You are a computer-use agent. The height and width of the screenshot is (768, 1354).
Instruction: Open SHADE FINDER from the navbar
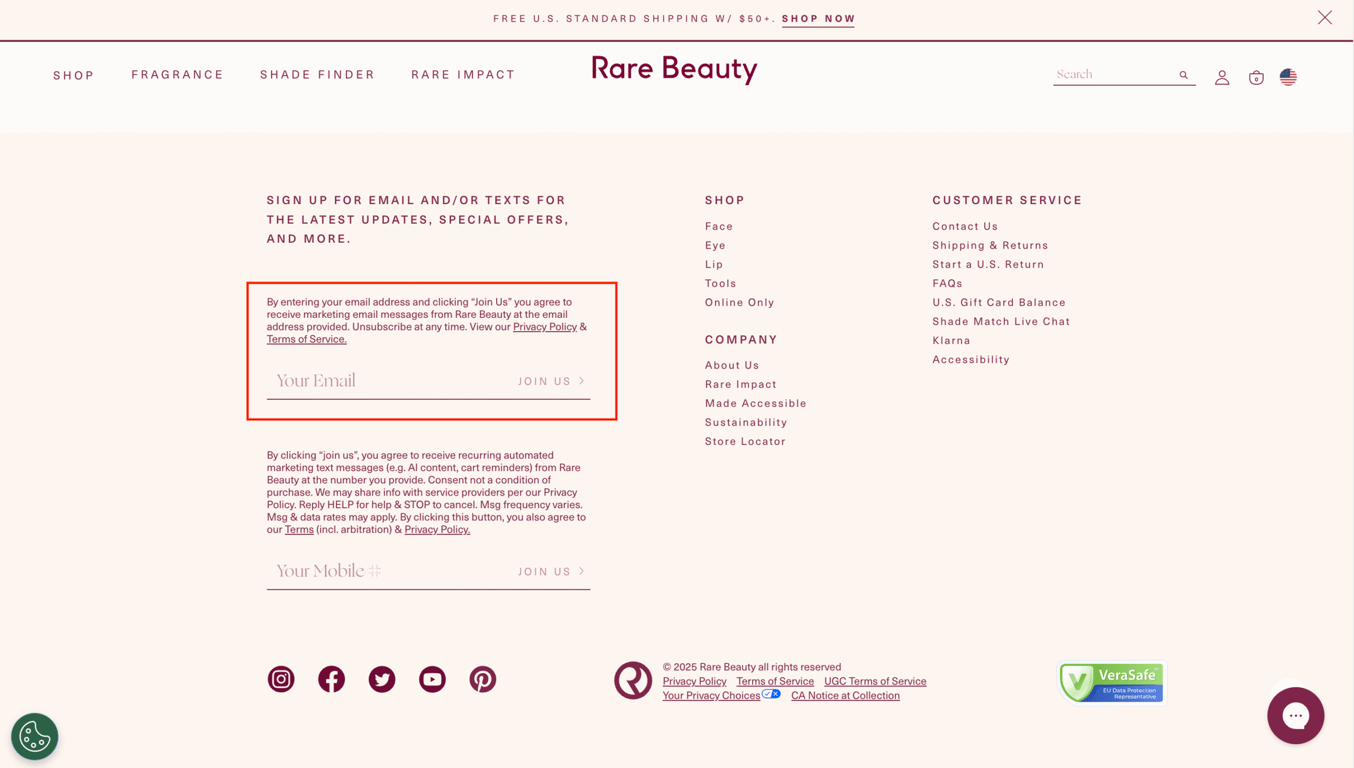tap(317, 74)
